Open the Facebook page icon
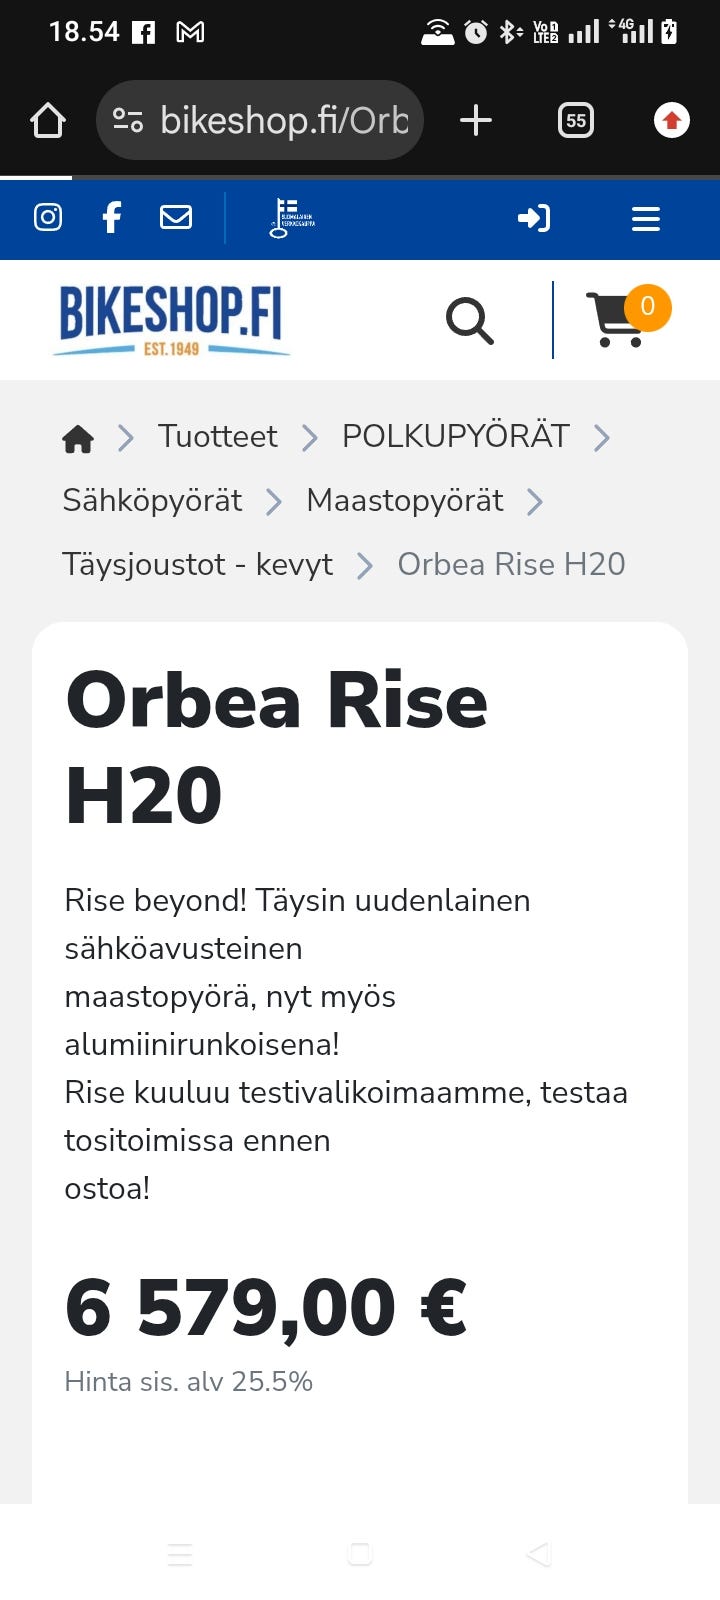720x1600 pixels. [x=112, y=217]
